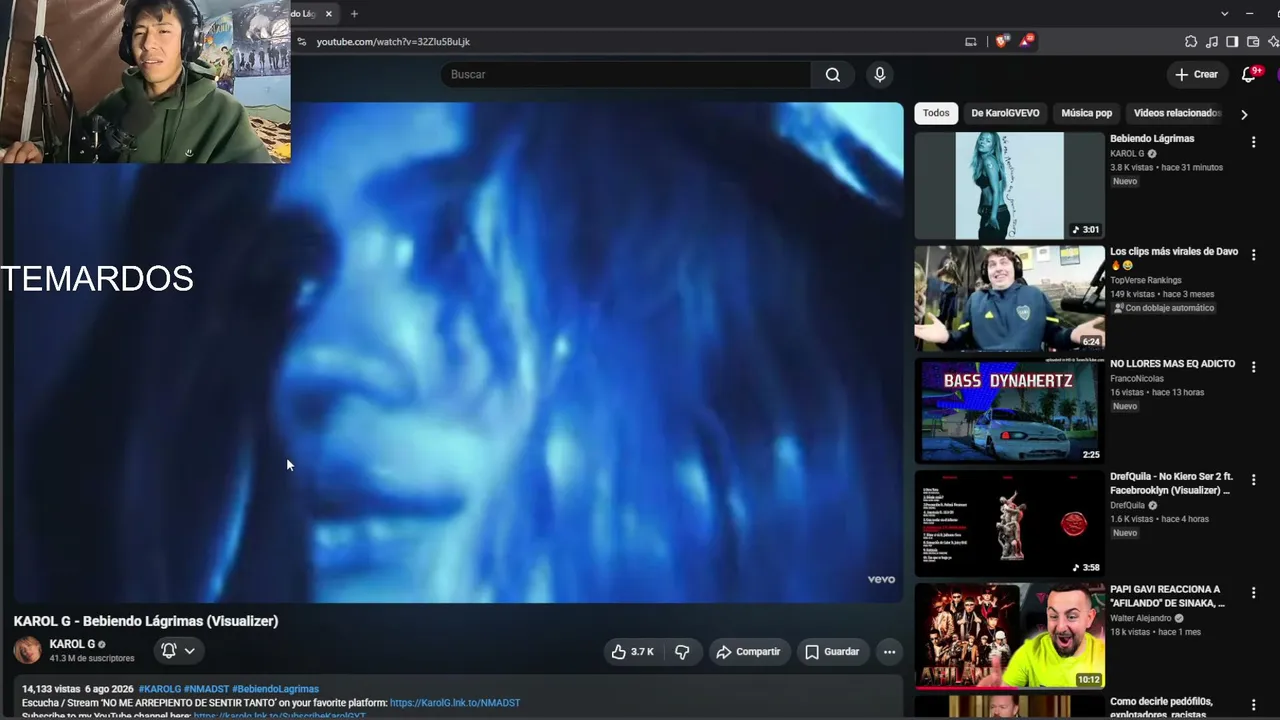Click the vevo logo on video player
This screenshot has height=720, width=1280.
click(x=881, y=579)
